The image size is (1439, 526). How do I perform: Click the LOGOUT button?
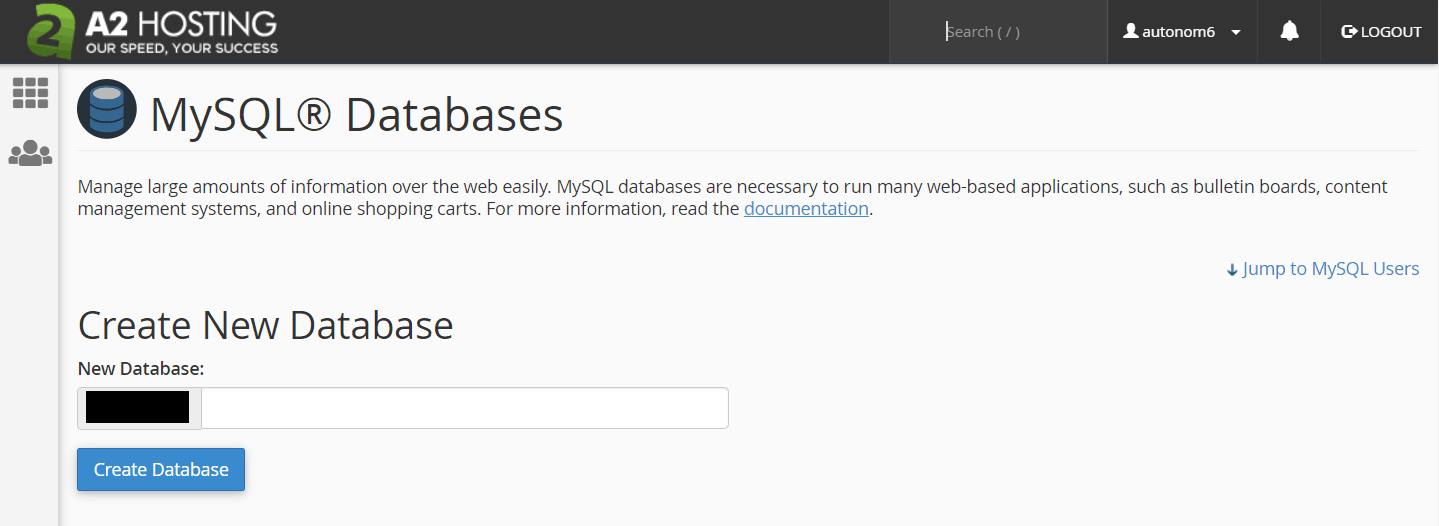click(x=1381, y=32)
